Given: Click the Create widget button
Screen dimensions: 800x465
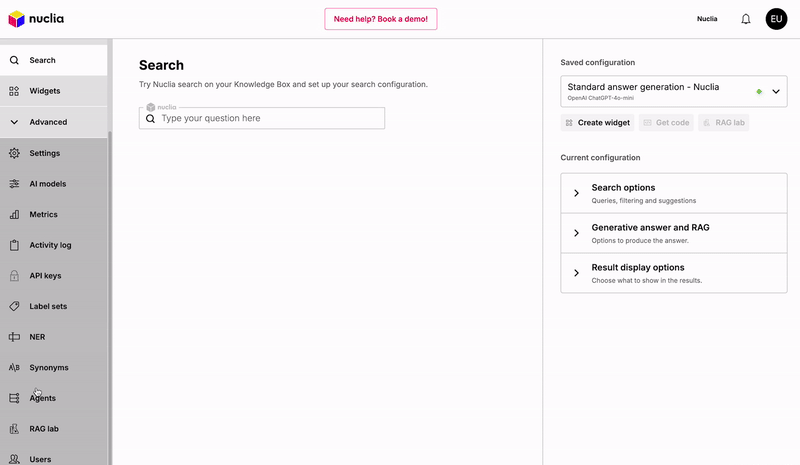Looking at the screenshot, I should 597,123.
